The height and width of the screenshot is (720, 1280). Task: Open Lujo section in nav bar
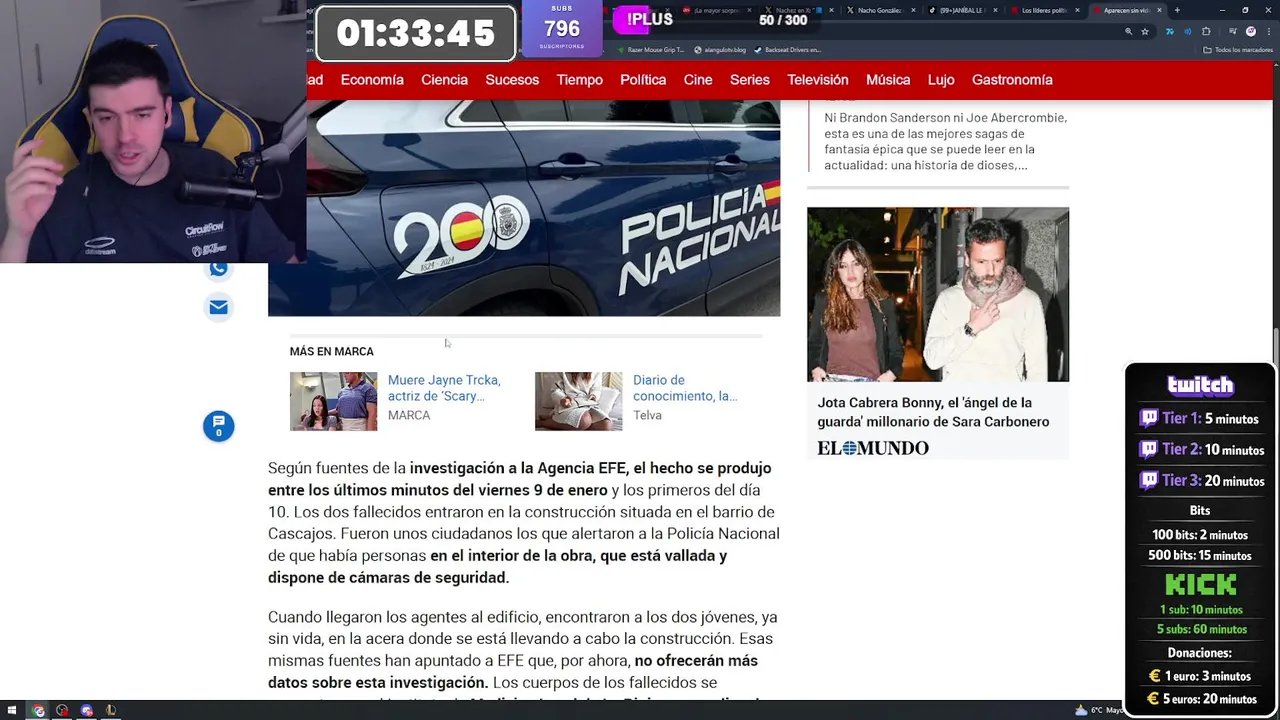[x=941, y=80]
